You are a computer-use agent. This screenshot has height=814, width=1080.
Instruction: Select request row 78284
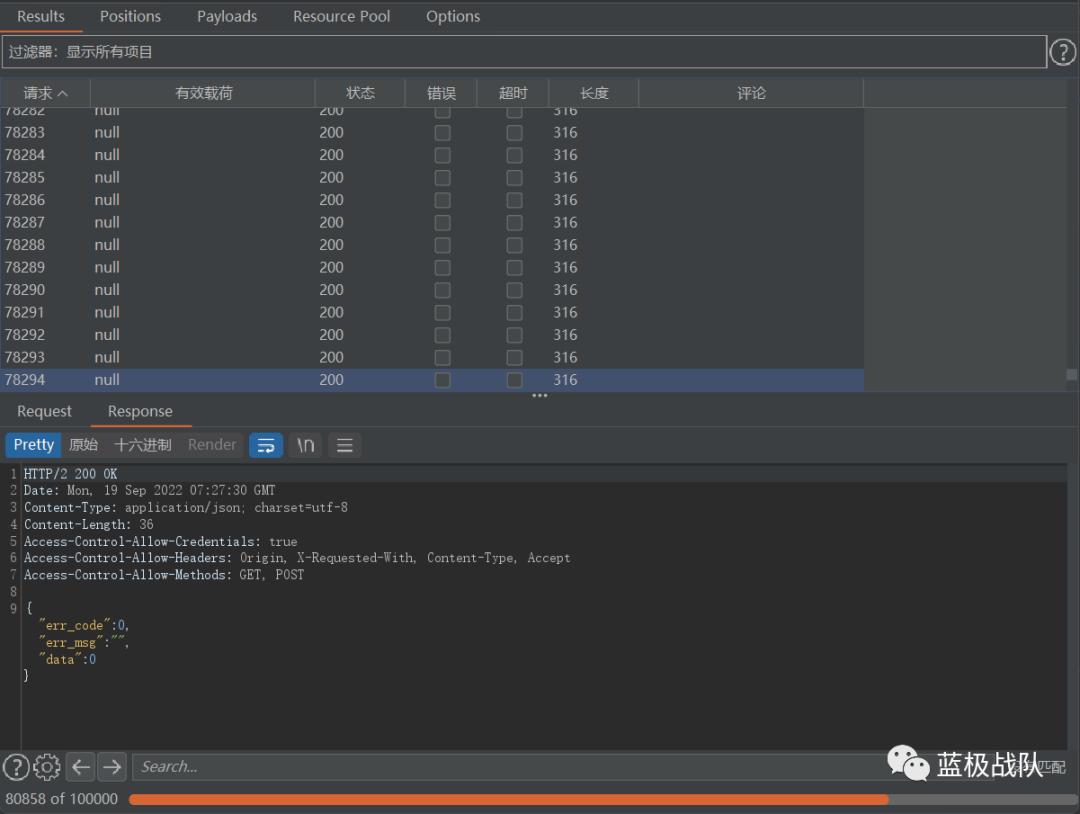pyautogui.click(x=432, y=155)
